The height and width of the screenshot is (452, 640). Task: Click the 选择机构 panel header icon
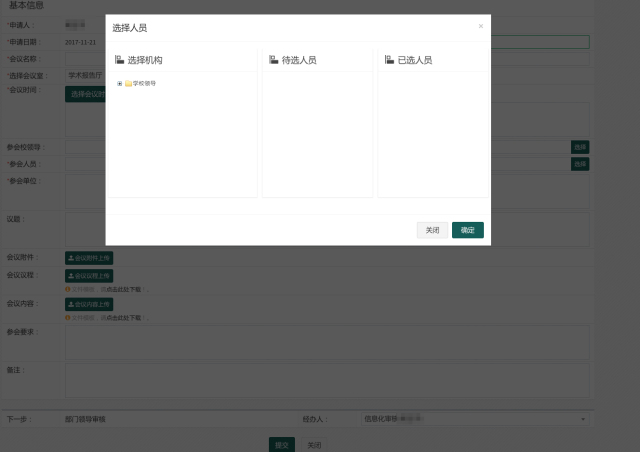(x=120, y=60)
